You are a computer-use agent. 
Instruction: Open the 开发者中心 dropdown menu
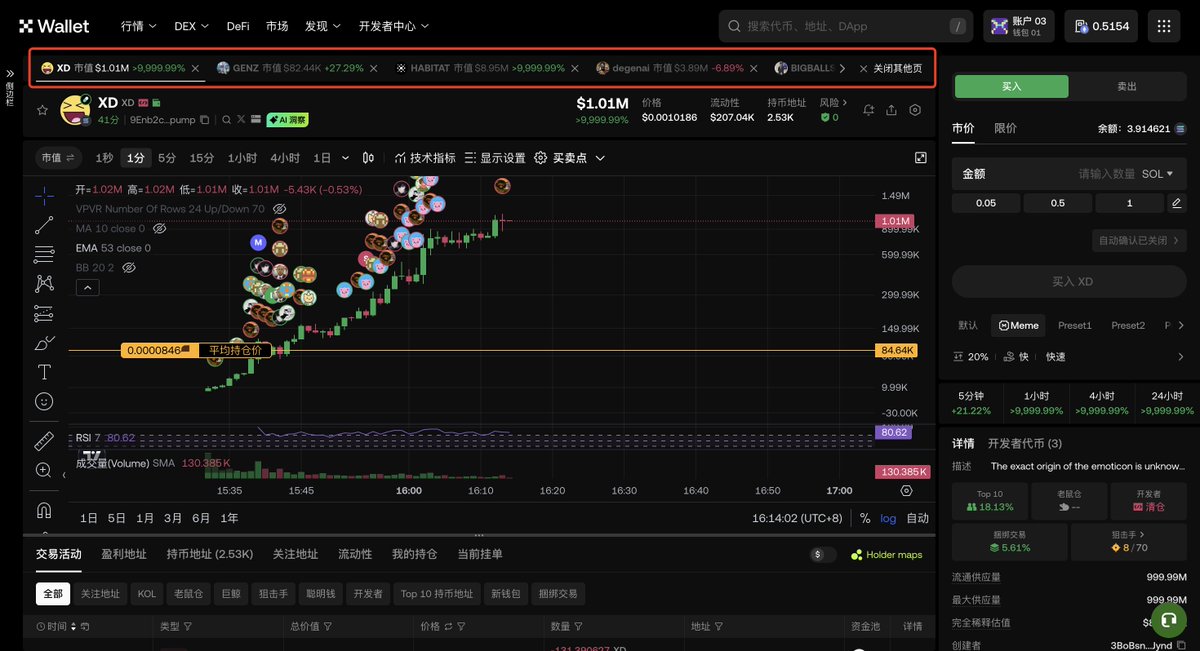click(394, 26)
